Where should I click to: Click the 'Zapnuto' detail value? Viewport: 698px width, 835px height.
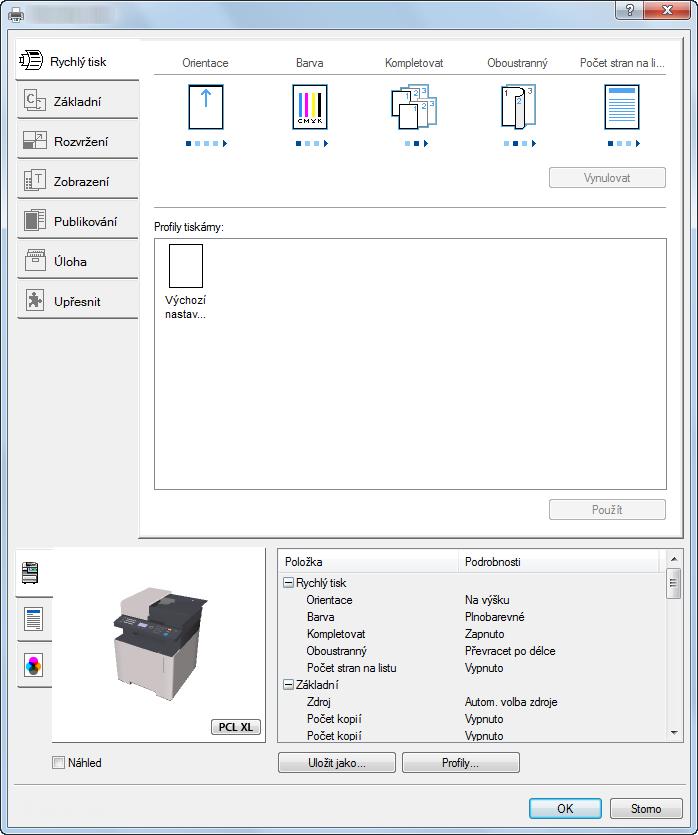pyautogui.click(x=484, y=634)
